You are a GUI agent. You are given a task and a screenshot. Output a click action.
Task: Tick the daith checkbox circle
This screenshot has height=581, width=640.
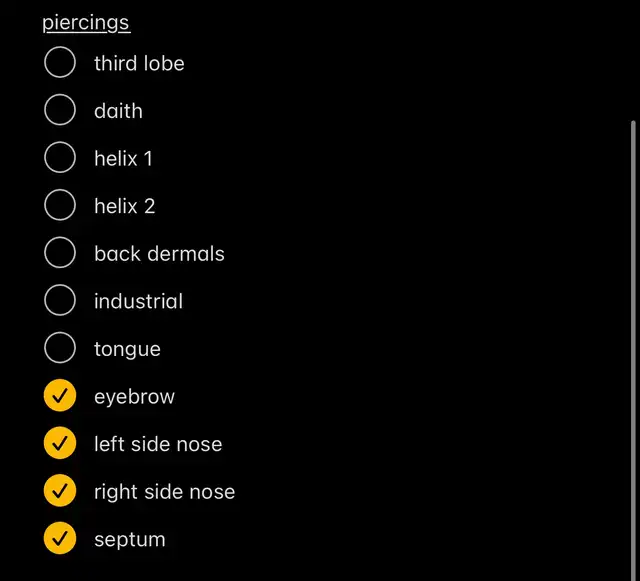[60, 109]
